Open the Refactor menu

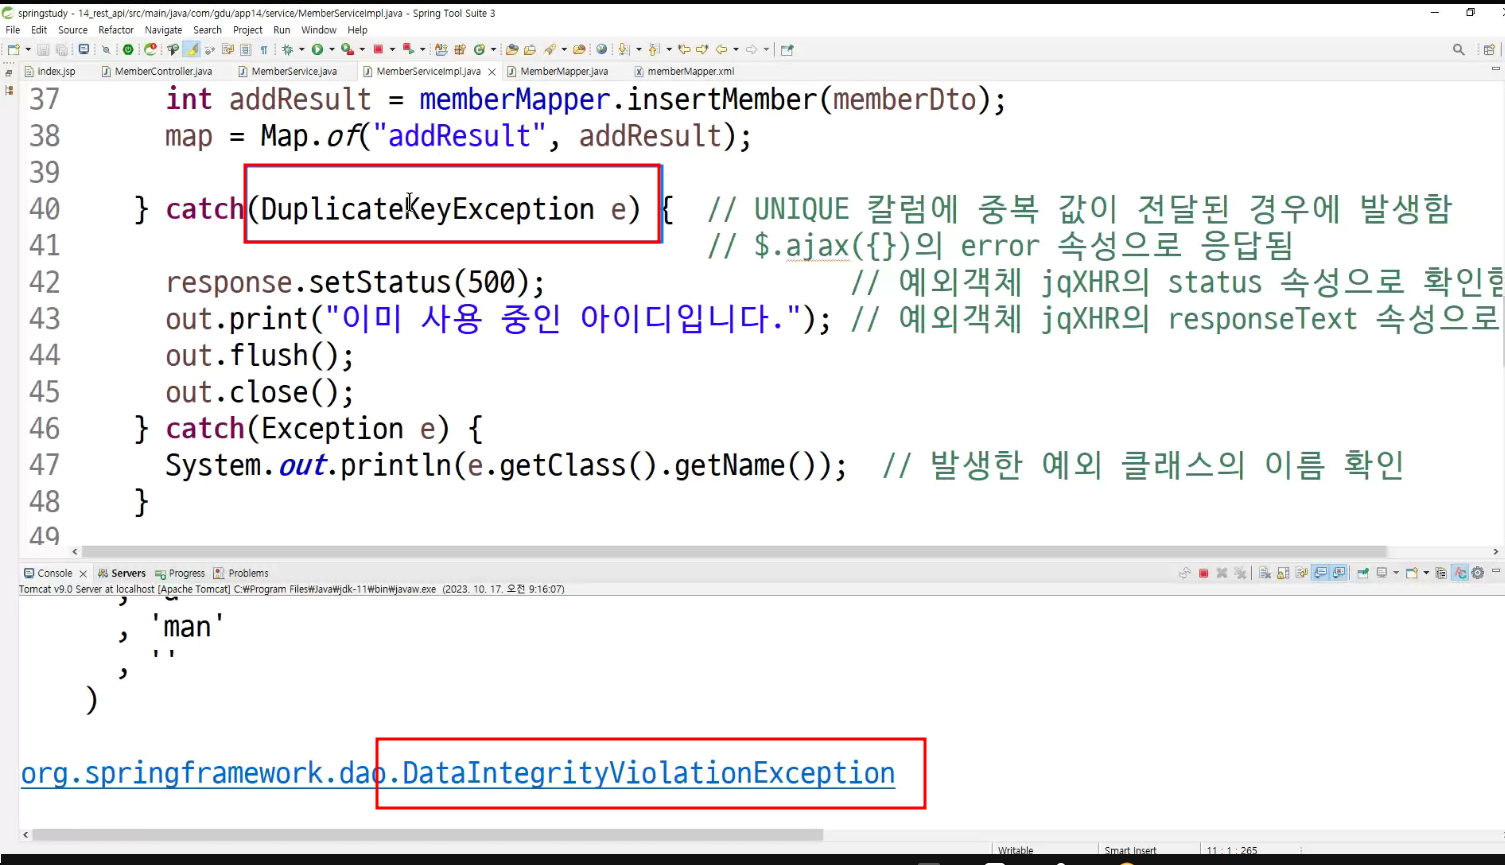(x=116, y=30)
